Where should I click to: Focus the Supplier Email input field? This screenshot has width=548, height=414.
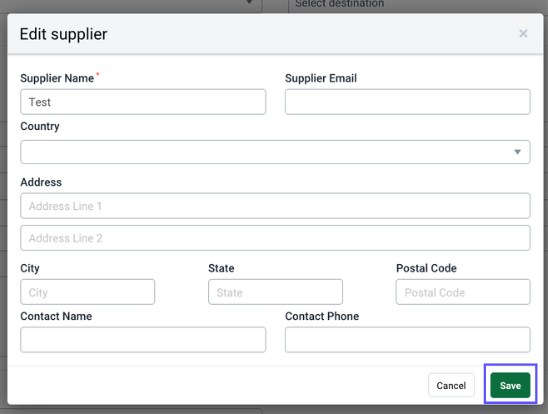[408, 102]
